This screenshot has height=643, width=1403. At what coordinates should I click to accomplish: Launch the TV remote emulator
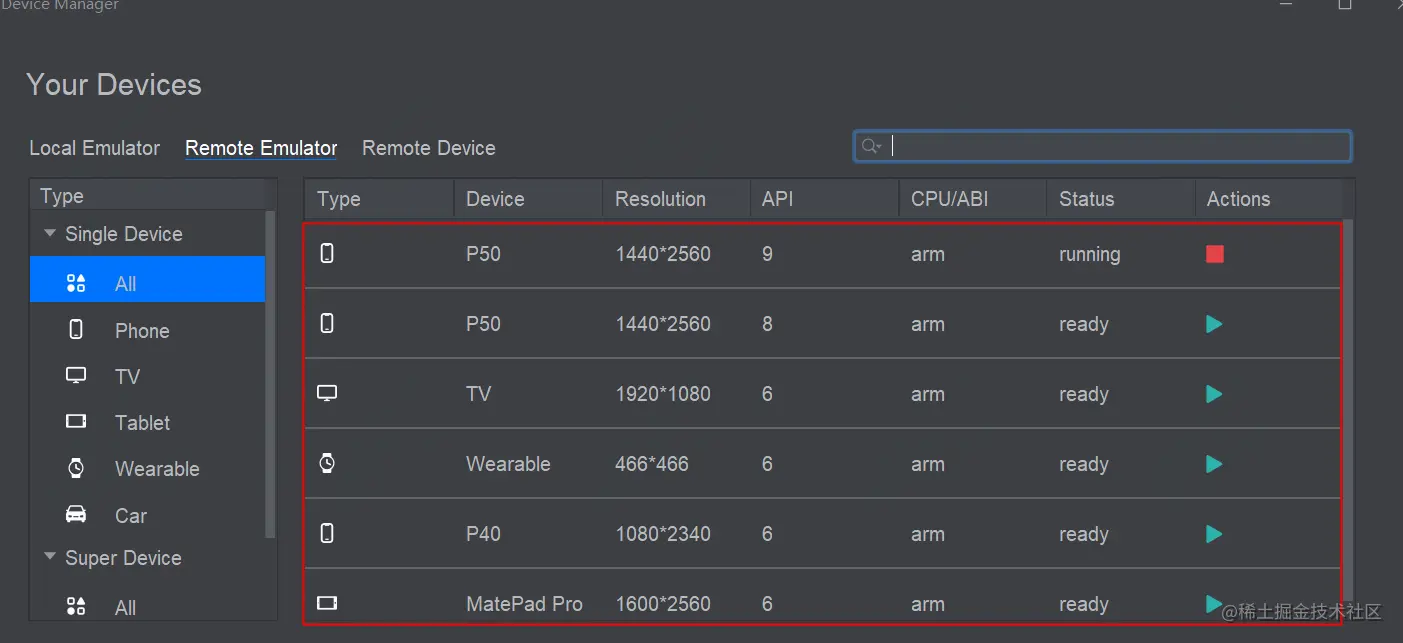click(1214, 394)
